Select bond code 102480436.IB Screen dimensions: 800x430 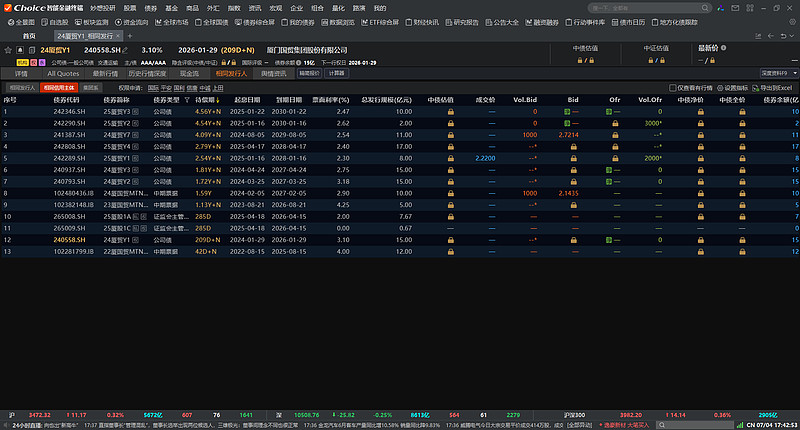pyautogui.click(x=73, y=193)
